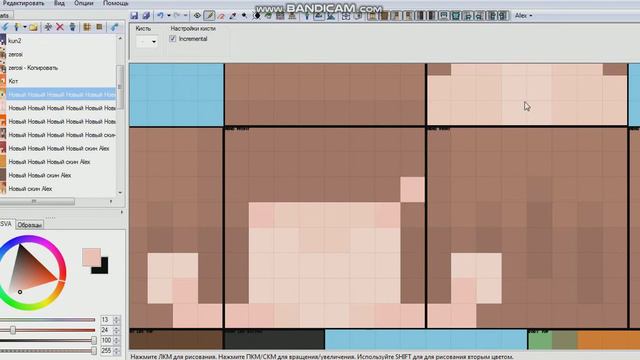Click the hue value field showing 13

106,320
